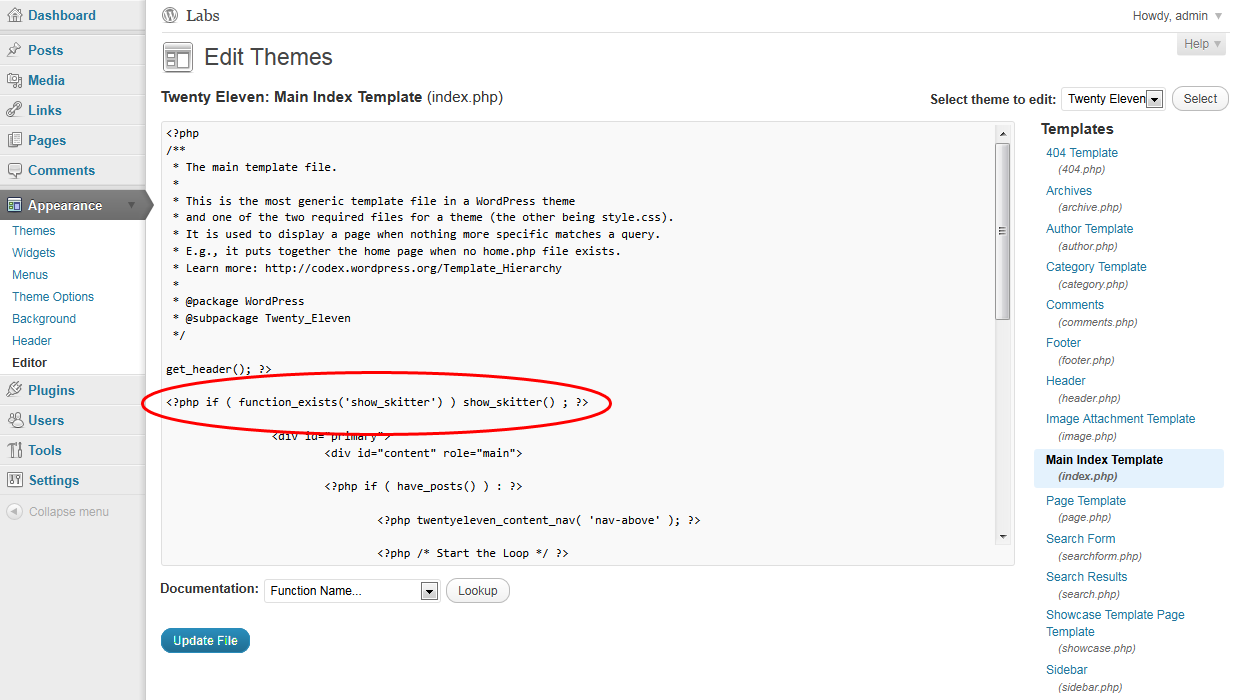Open the Plugins menu
This screenshot has height=700, width=1245.
click(51, 390)
